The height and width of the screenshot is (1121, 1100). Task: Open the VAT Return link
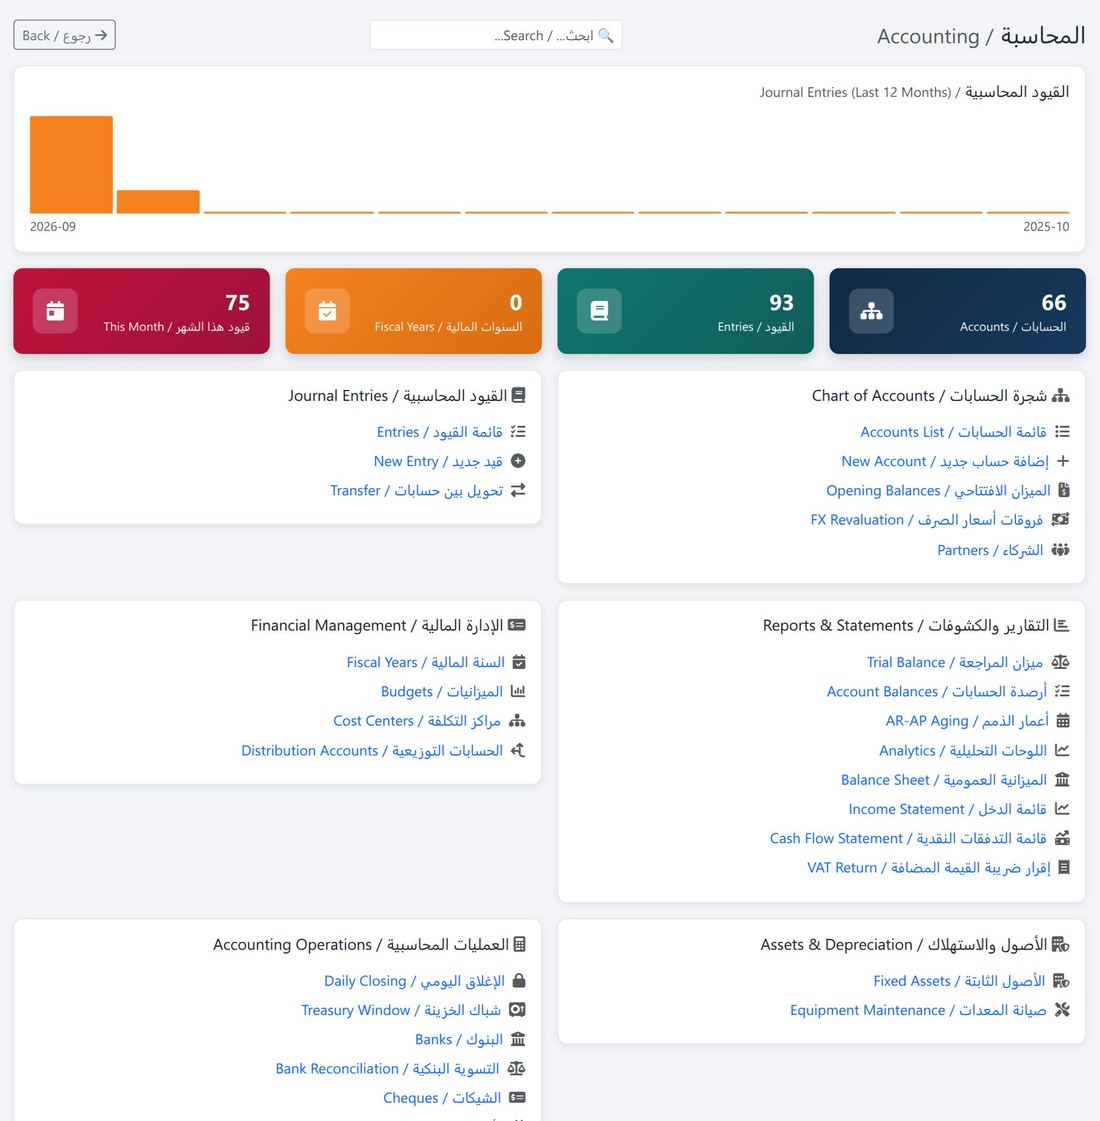pos(928,867)
